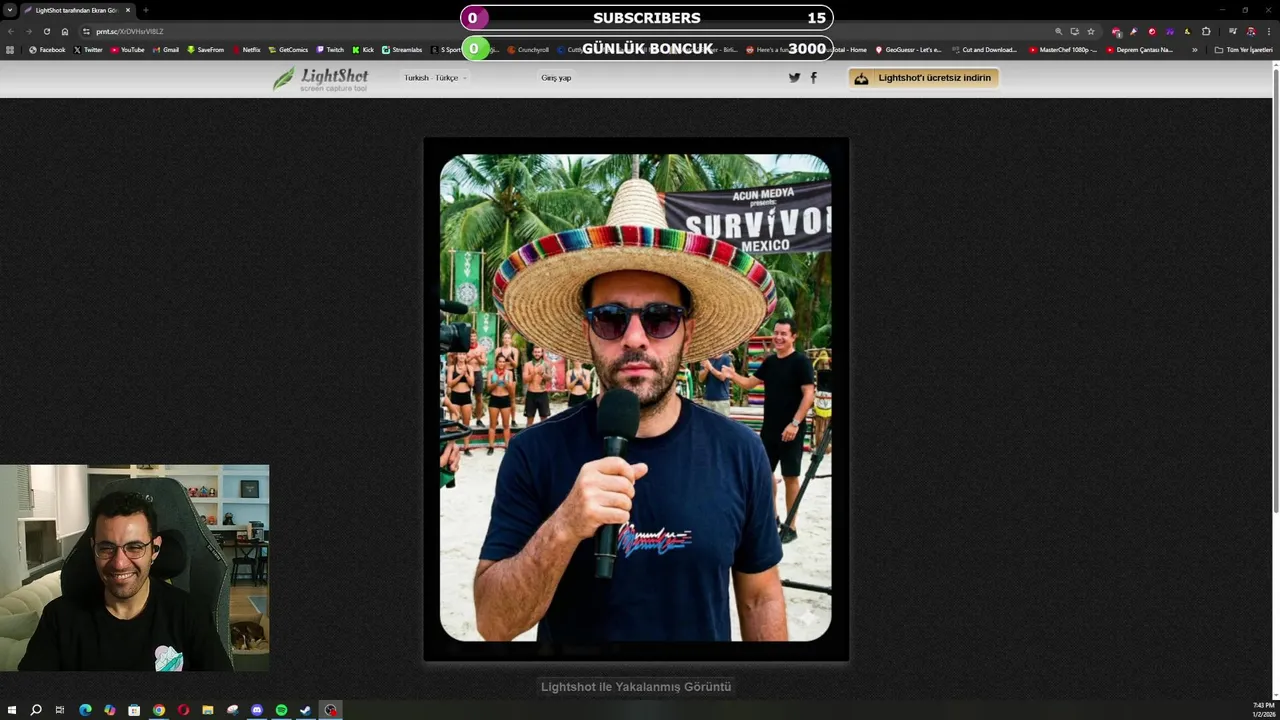
Task: Click the webcam overlay of the streamer
Action: (134, 567)
